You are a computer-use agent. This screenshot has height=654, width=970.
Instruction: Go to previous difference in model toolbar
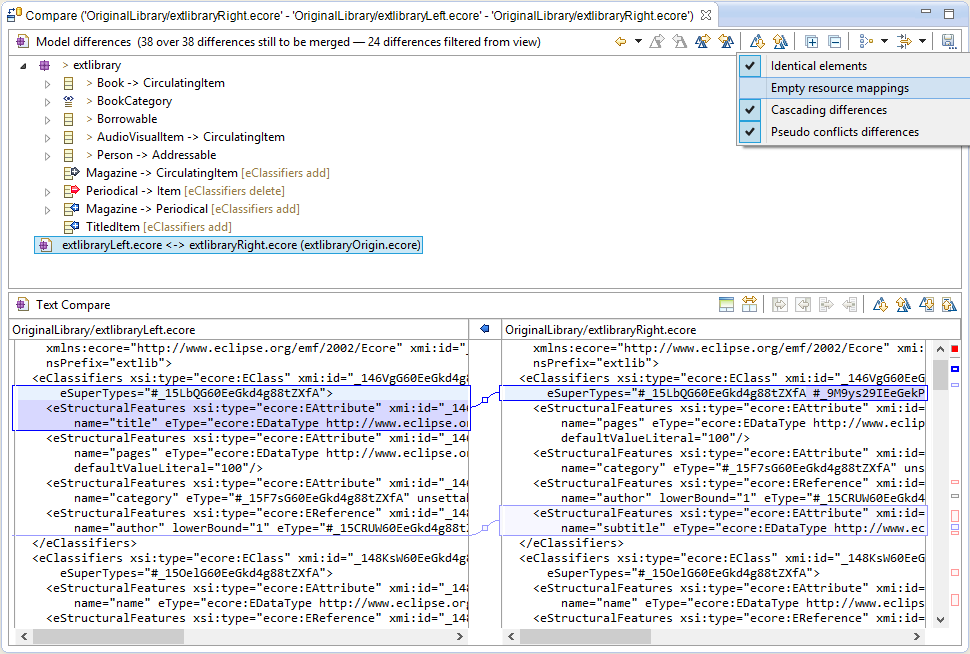pyautogui.click(x=780, y=42)
